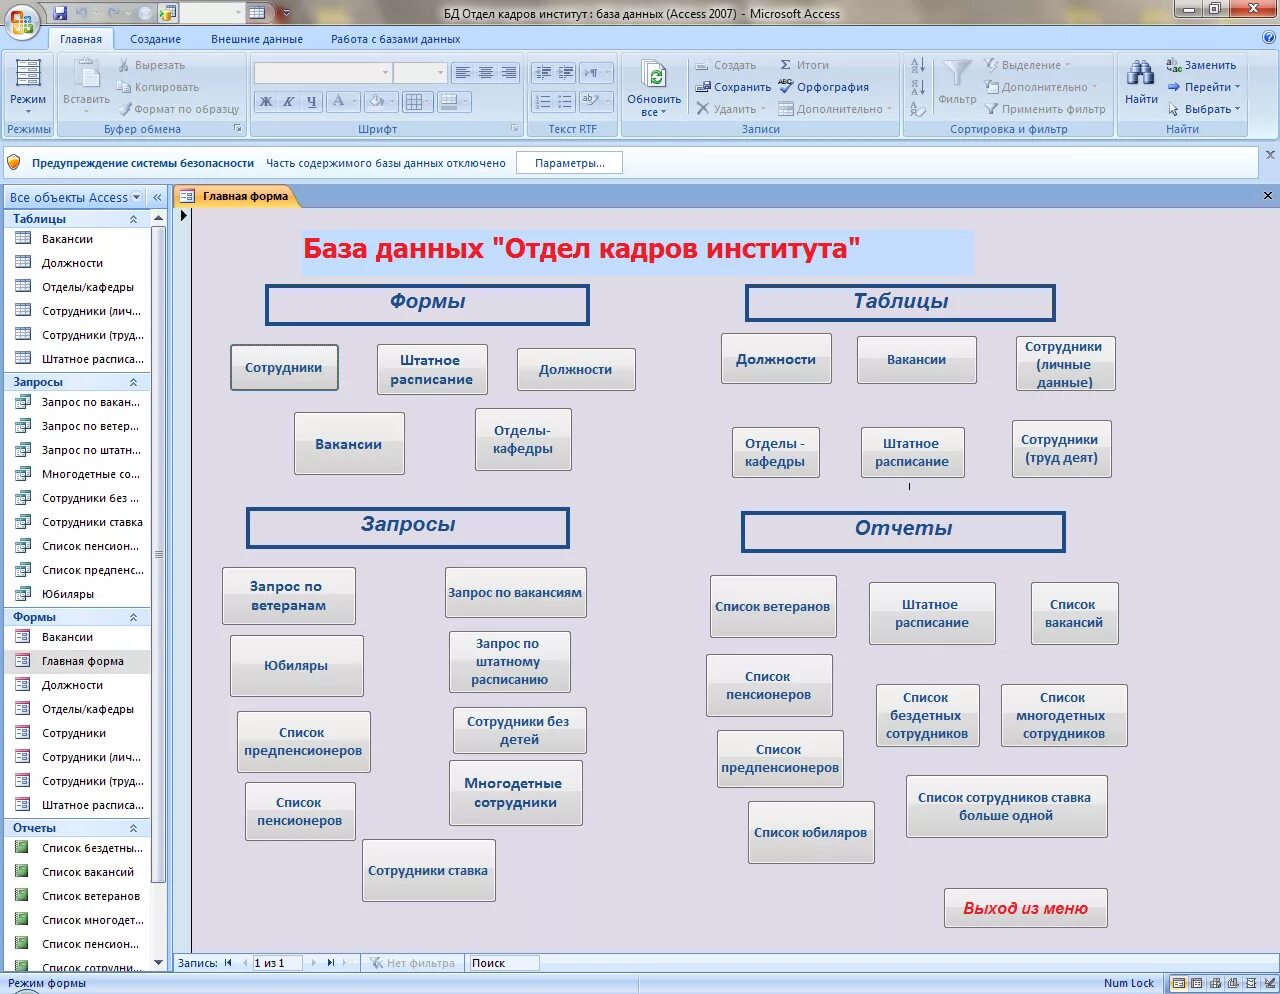Image resolution: width=1280 pixels, height=994 pixels.
Task: Open the Внешние данные ribbon tab
Action: click(x=257, y=39)
